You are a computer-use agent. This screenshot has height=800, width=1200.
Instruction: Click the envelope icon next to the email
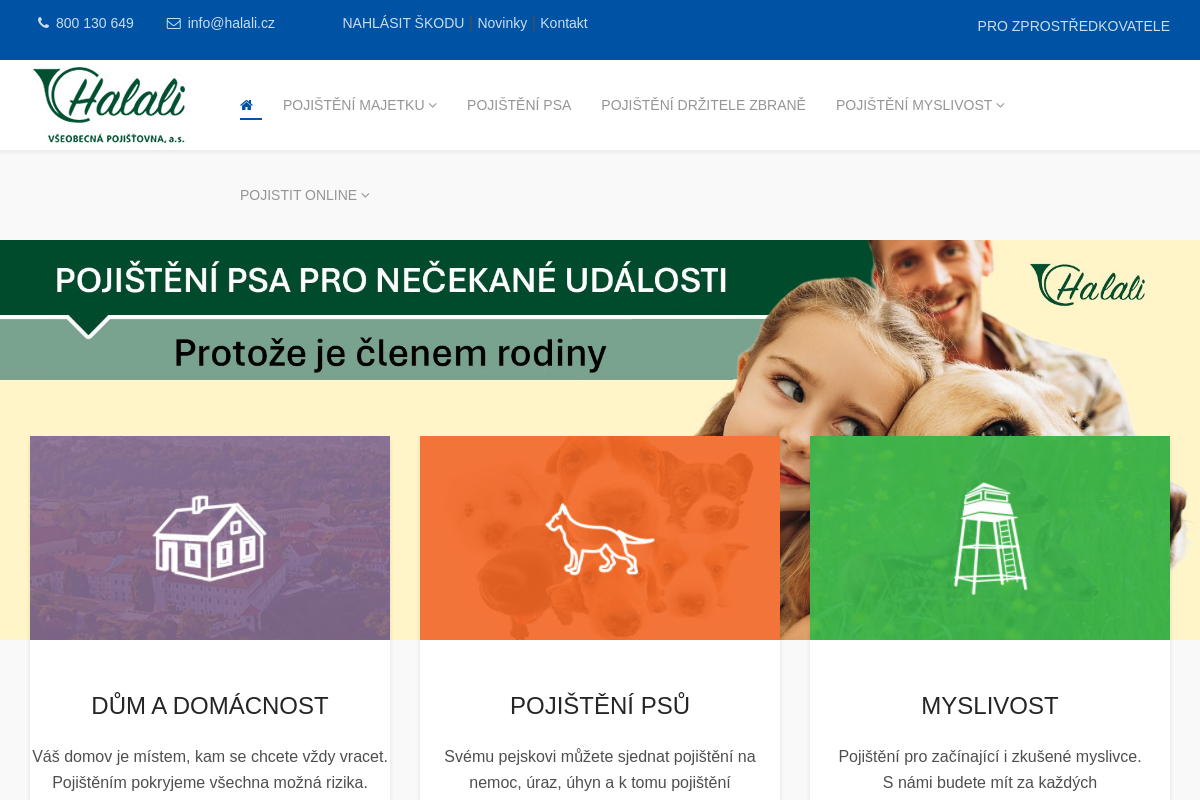[172, 22]
